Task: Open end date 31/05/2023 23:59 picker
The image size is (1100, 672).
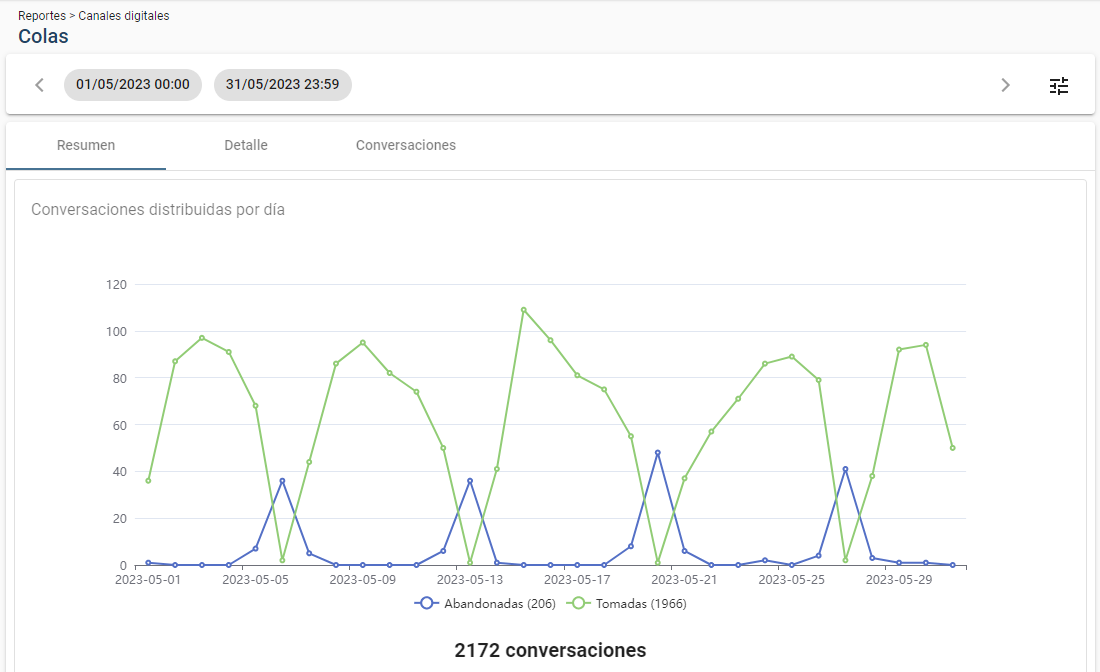Action: pos(283,85)
